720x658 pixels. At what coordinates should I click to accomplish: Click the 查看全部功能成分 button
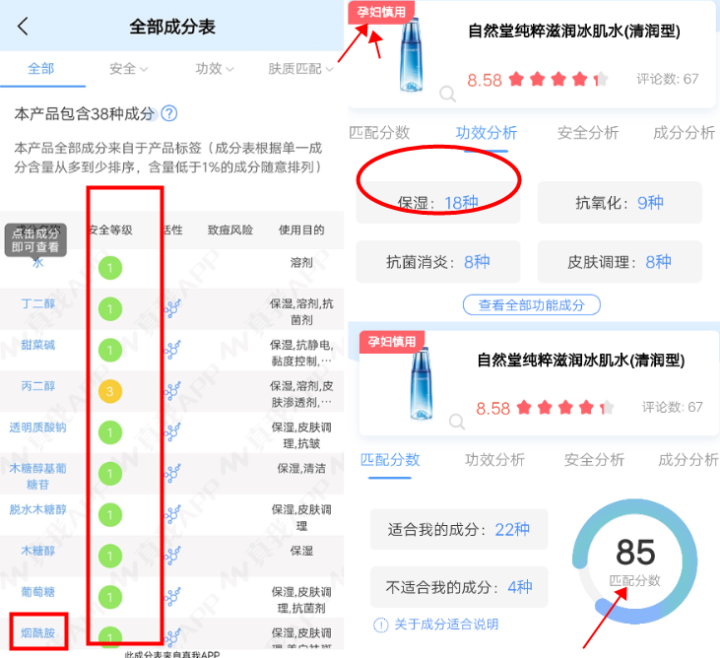(531, 305)
